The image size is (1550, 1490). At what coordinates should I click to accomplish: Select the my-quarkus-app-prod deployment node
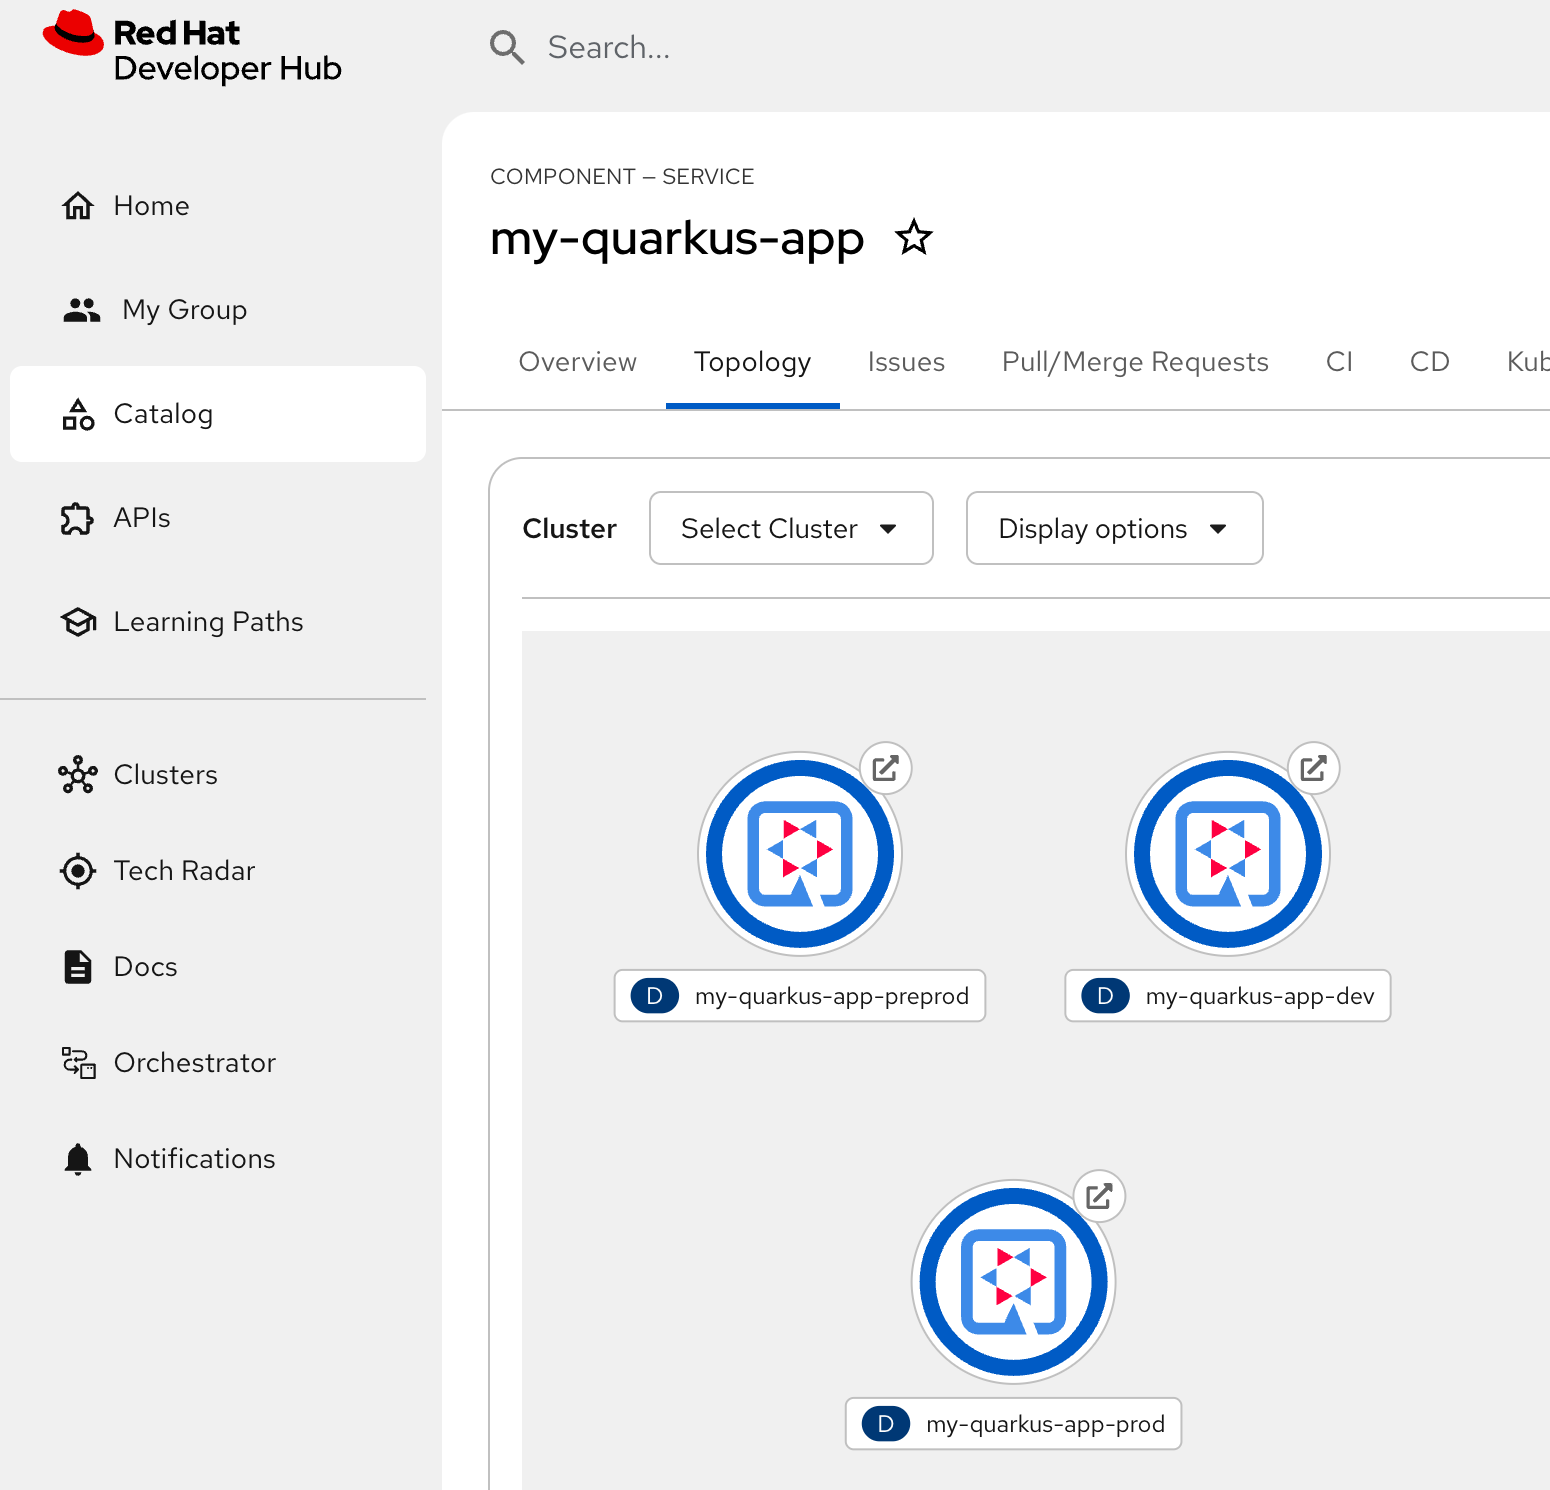[1013, 1282]
